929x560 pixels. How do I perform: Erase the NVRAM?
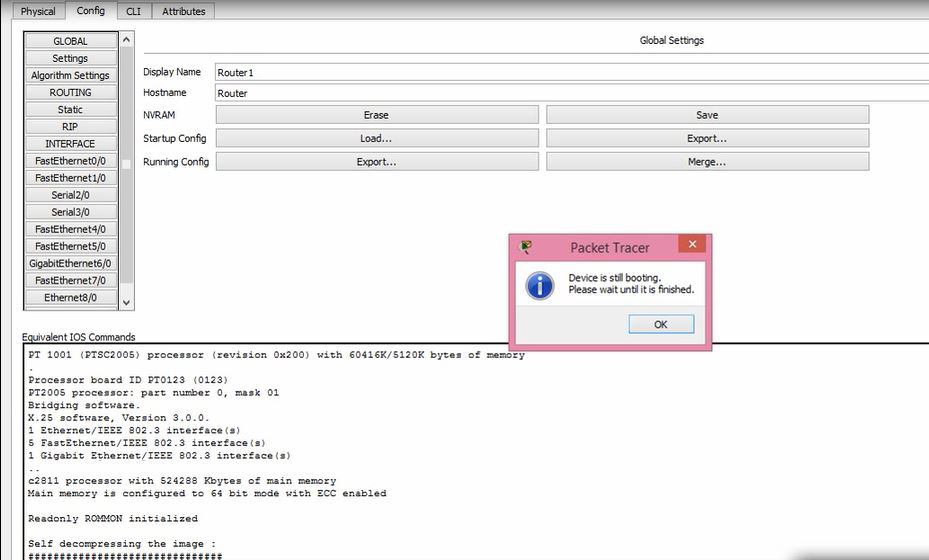pos(377,115)
